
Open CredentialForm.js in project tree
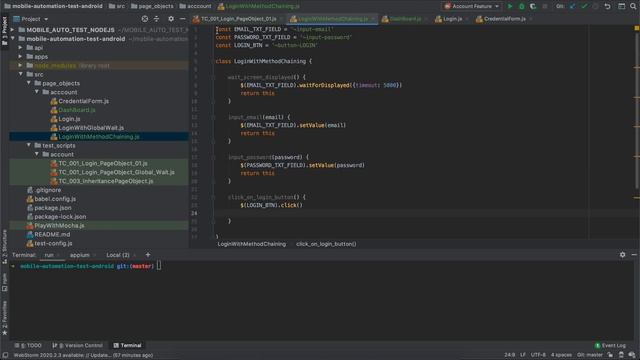tap(83, 101)
